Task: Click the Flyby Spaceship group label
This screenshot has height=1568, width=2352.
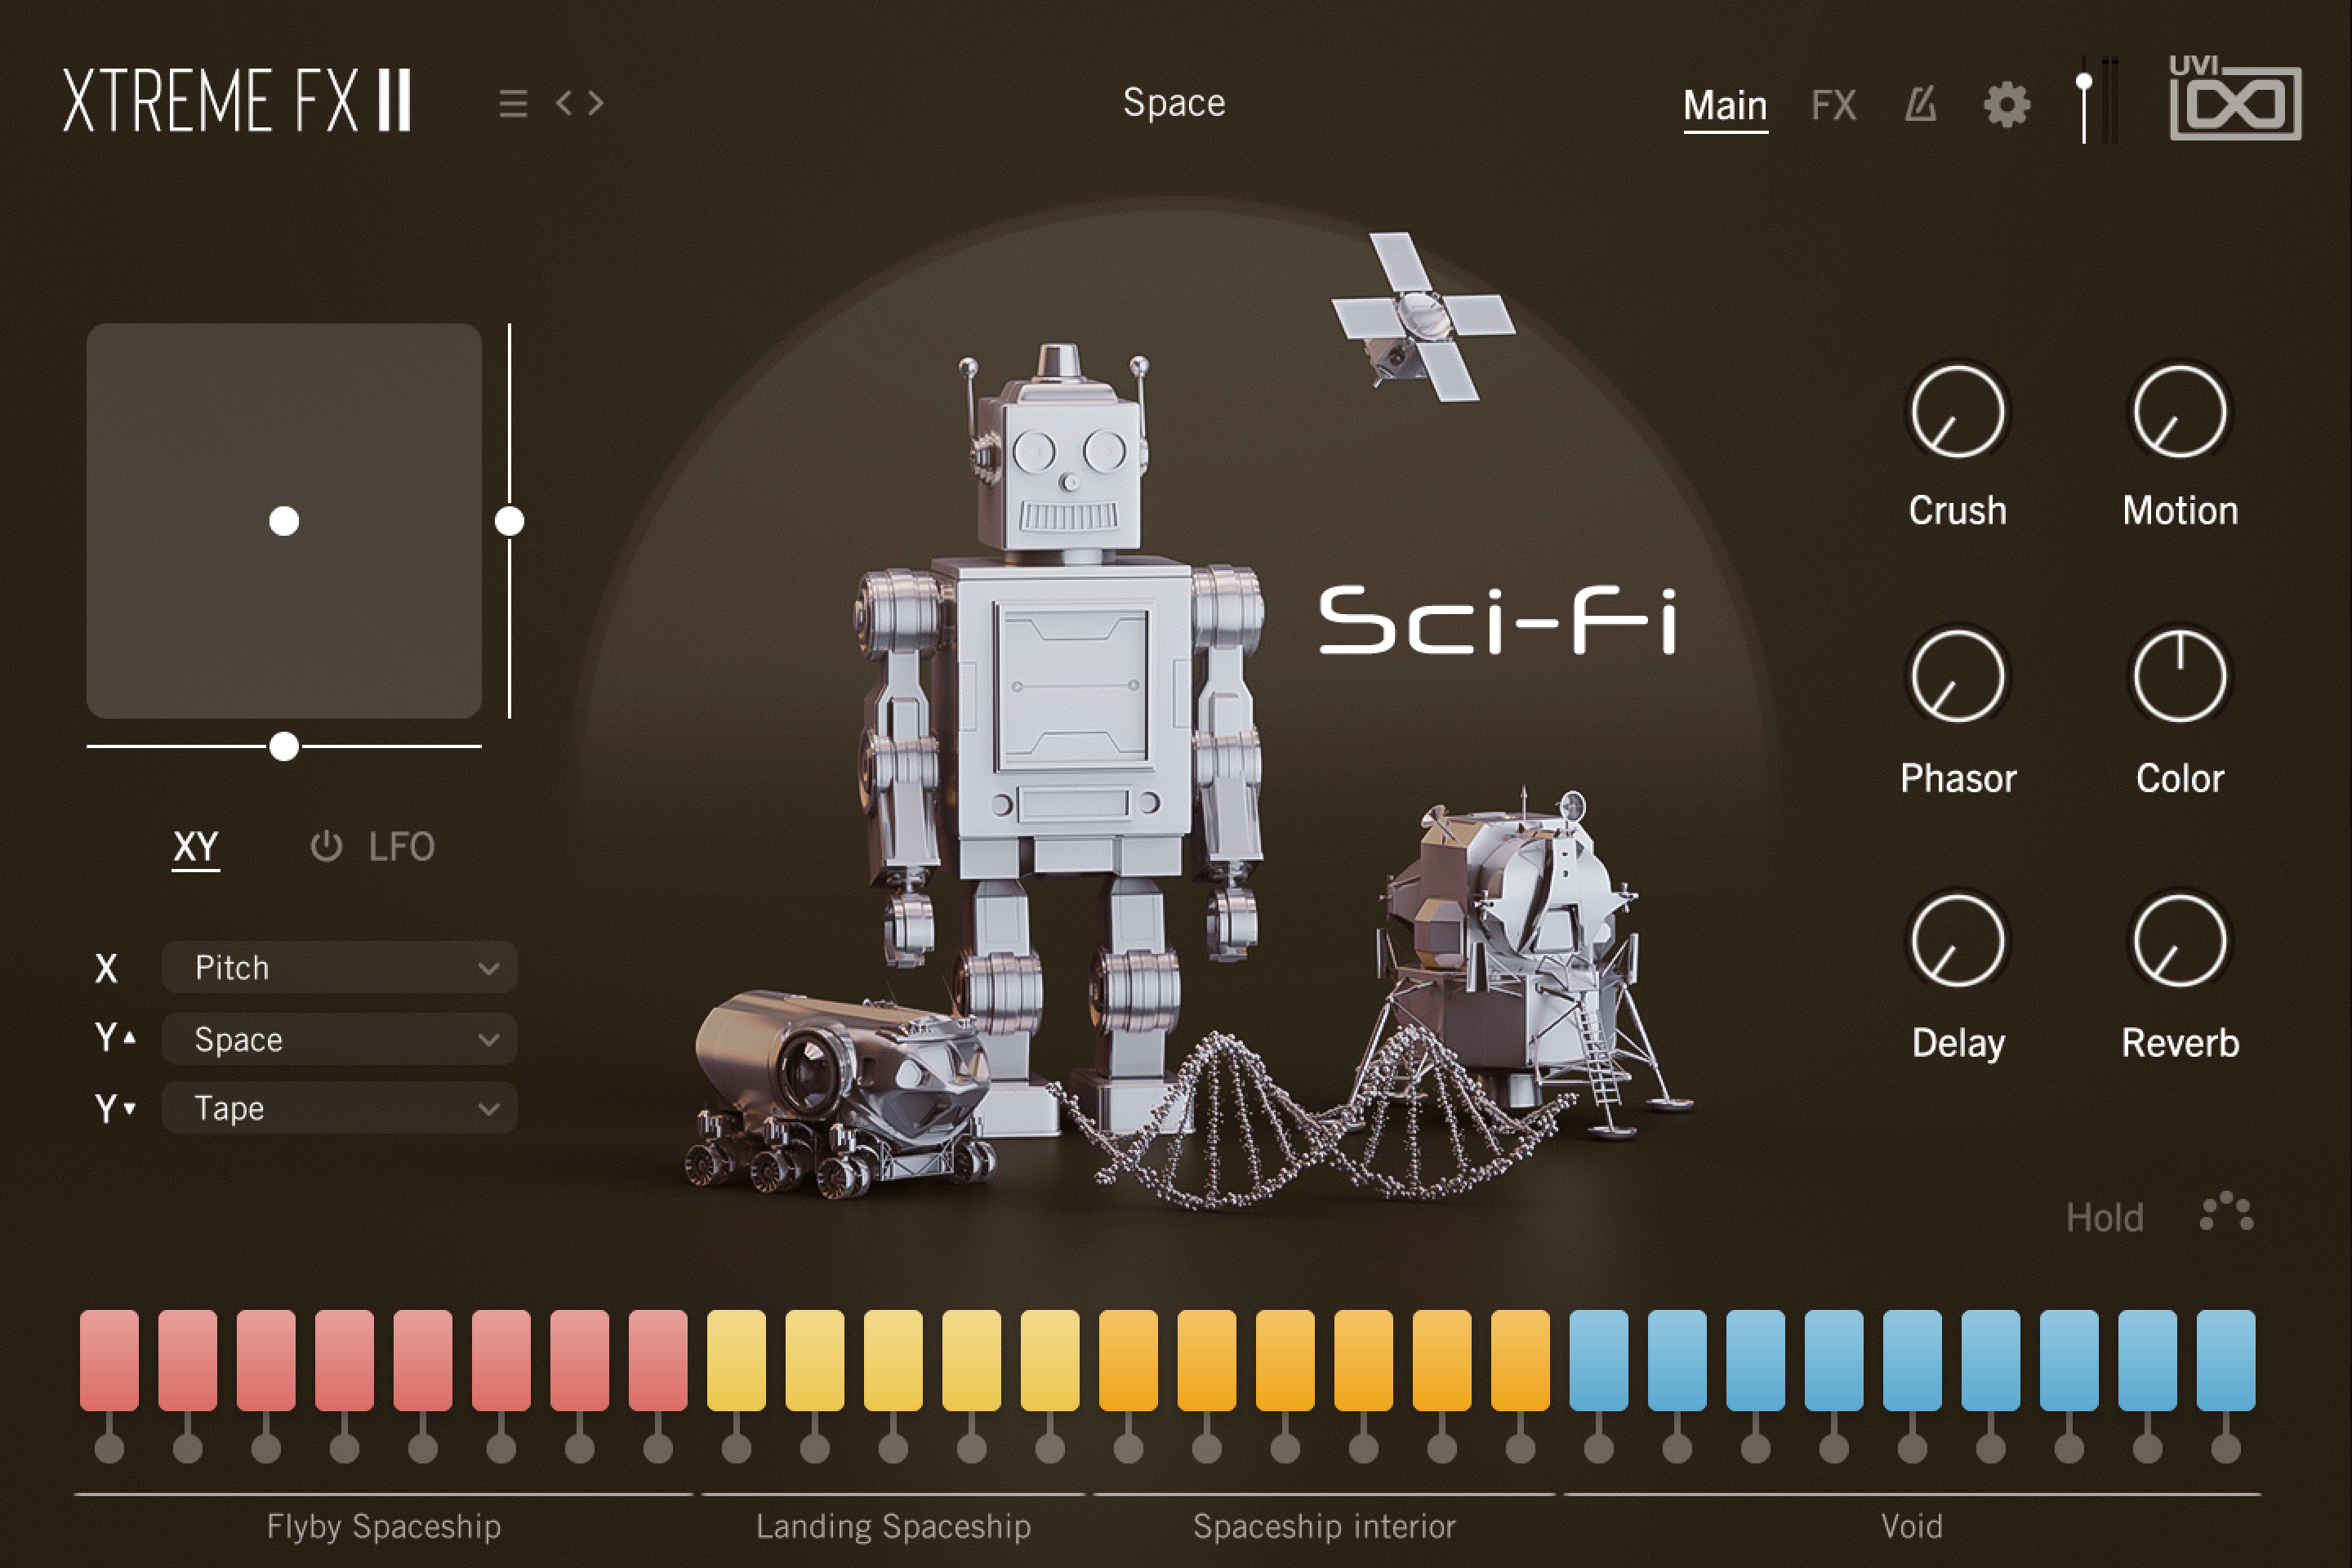Action: pos(384,1526)
